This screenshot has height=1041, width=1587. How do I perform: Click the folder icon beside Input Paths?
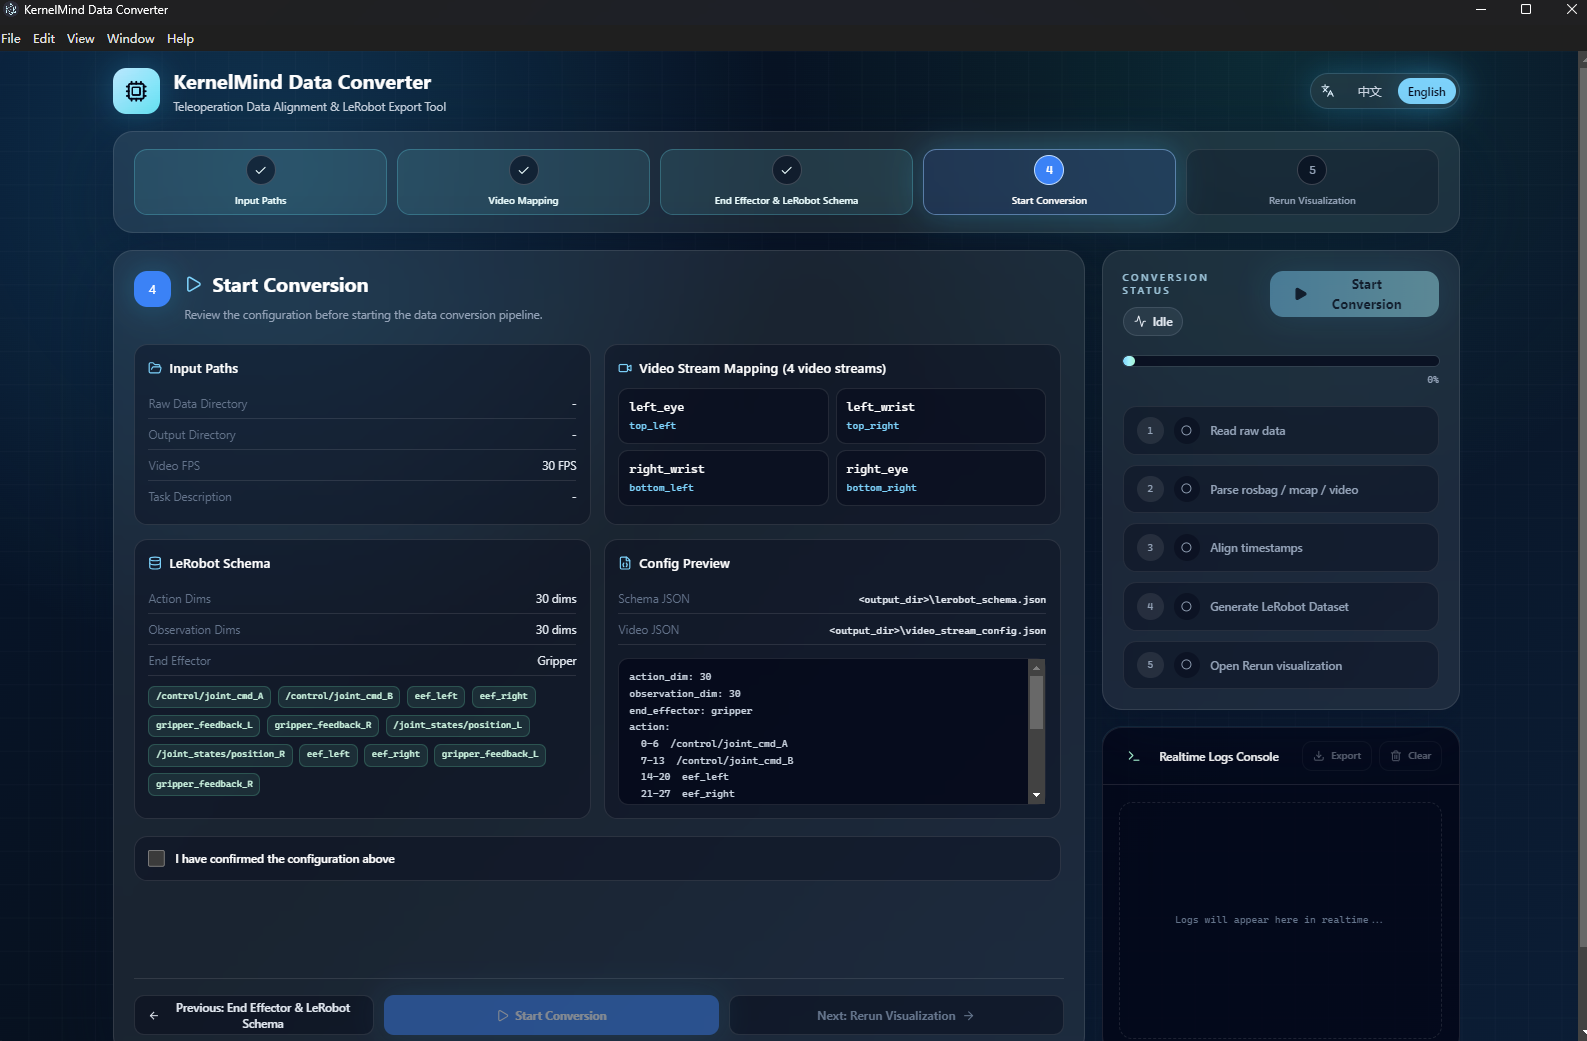(x=155, y=368)
